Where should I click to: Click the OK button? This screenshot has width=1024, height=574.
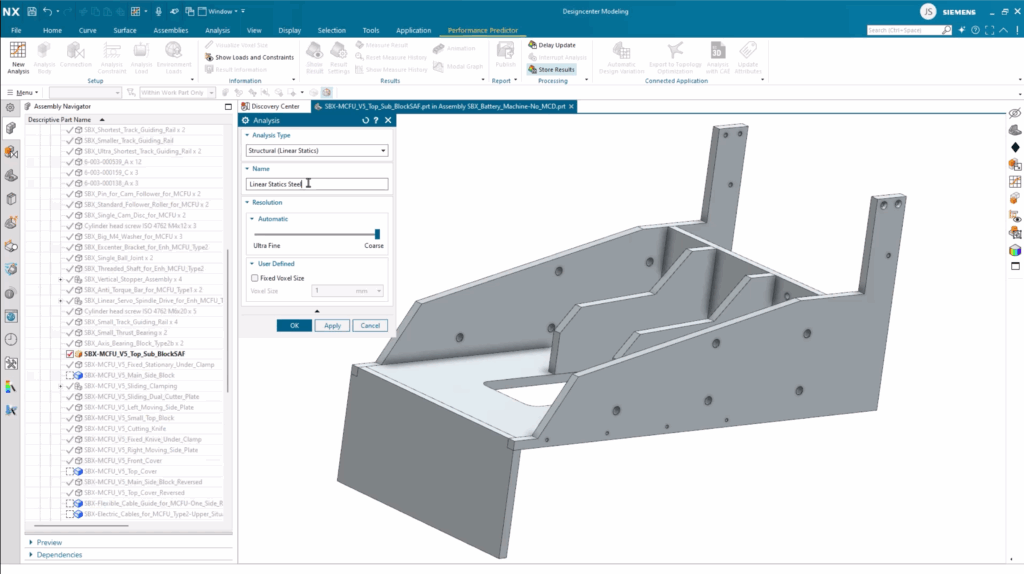coord(294,326)
